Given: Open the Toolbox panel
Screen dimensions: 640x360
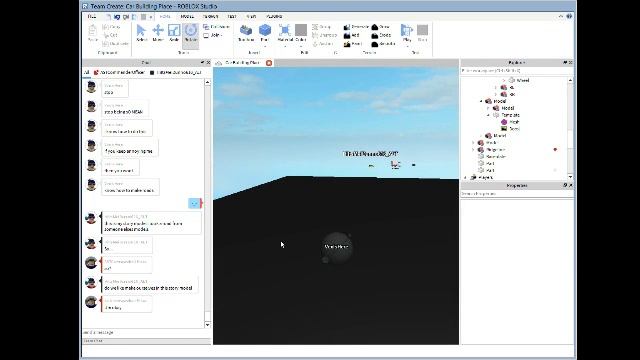Looking at the screenshot, I should [246, 33].
